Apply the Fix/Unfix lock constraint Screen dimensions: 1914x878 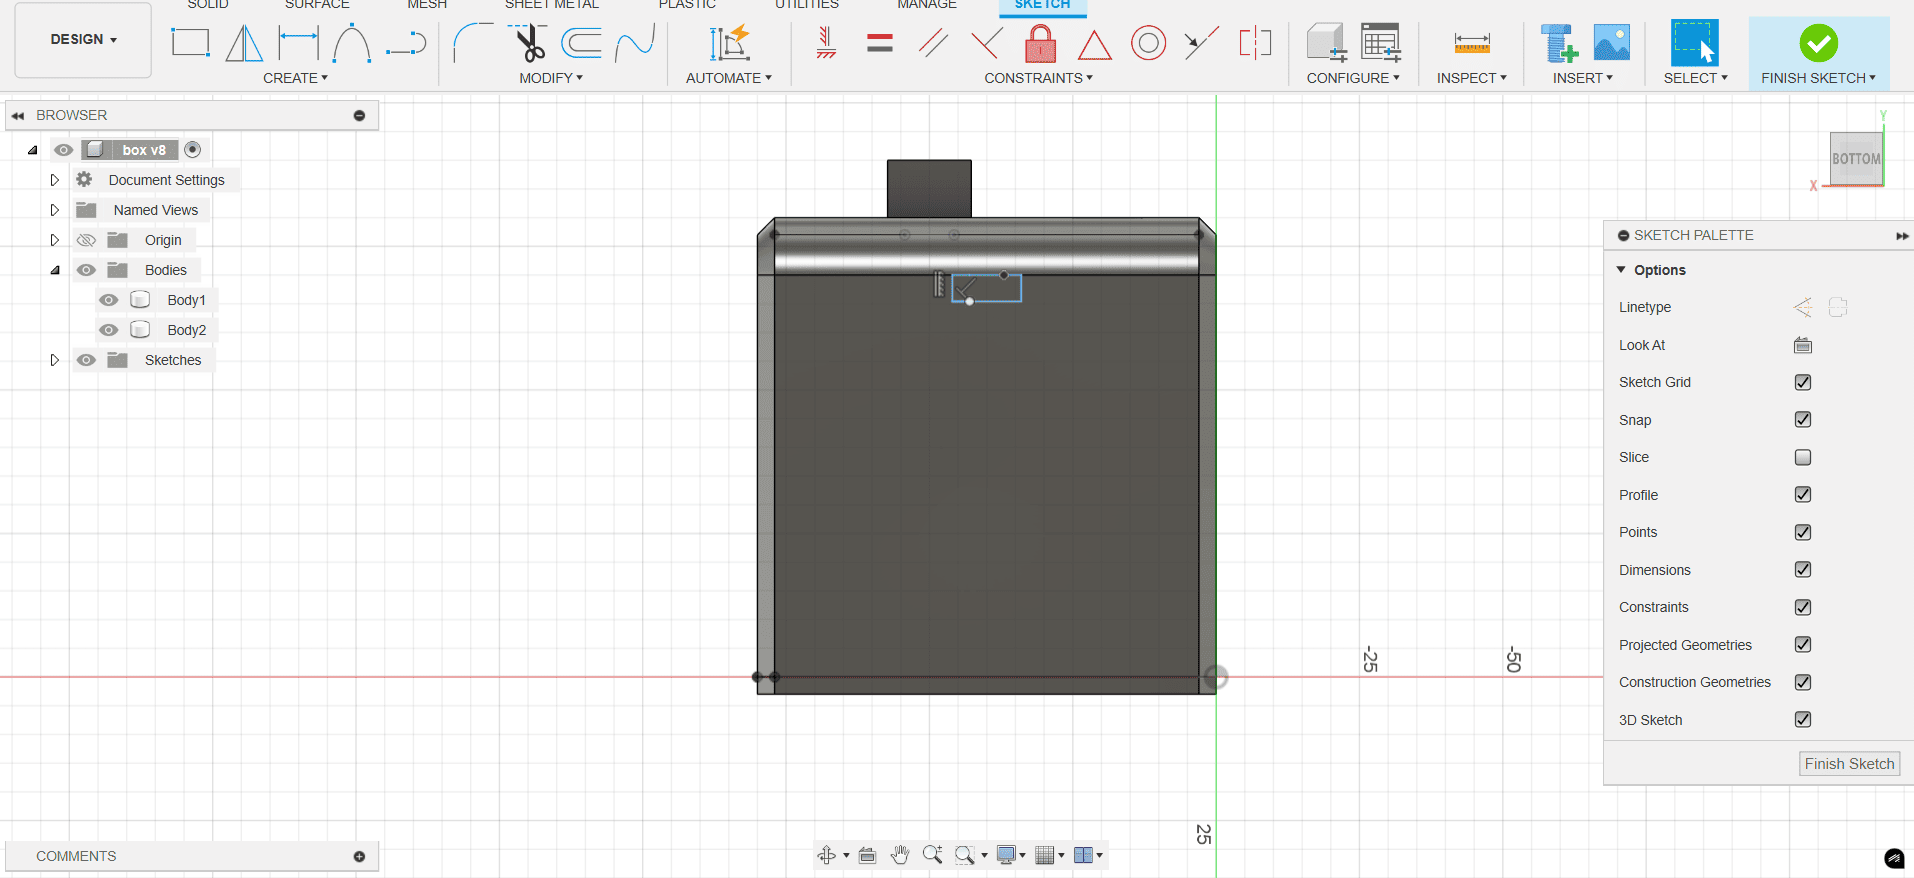tap(1041, 43)
